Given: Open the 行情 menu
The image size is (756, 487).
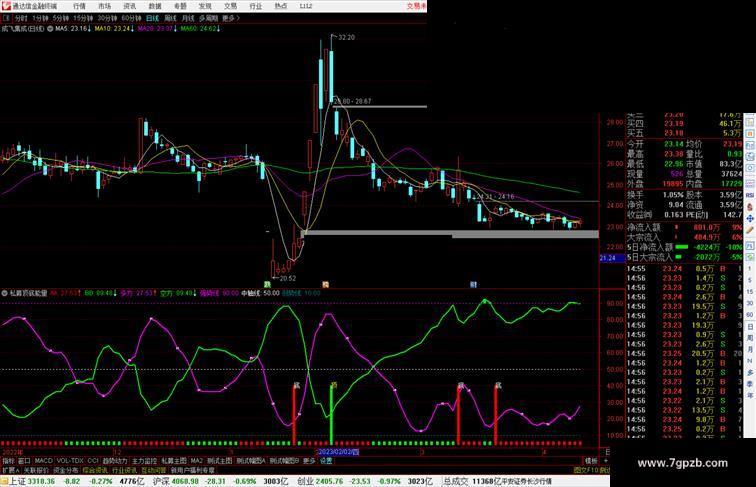Looking at the screenshot, I should click(x=79, y=6).
